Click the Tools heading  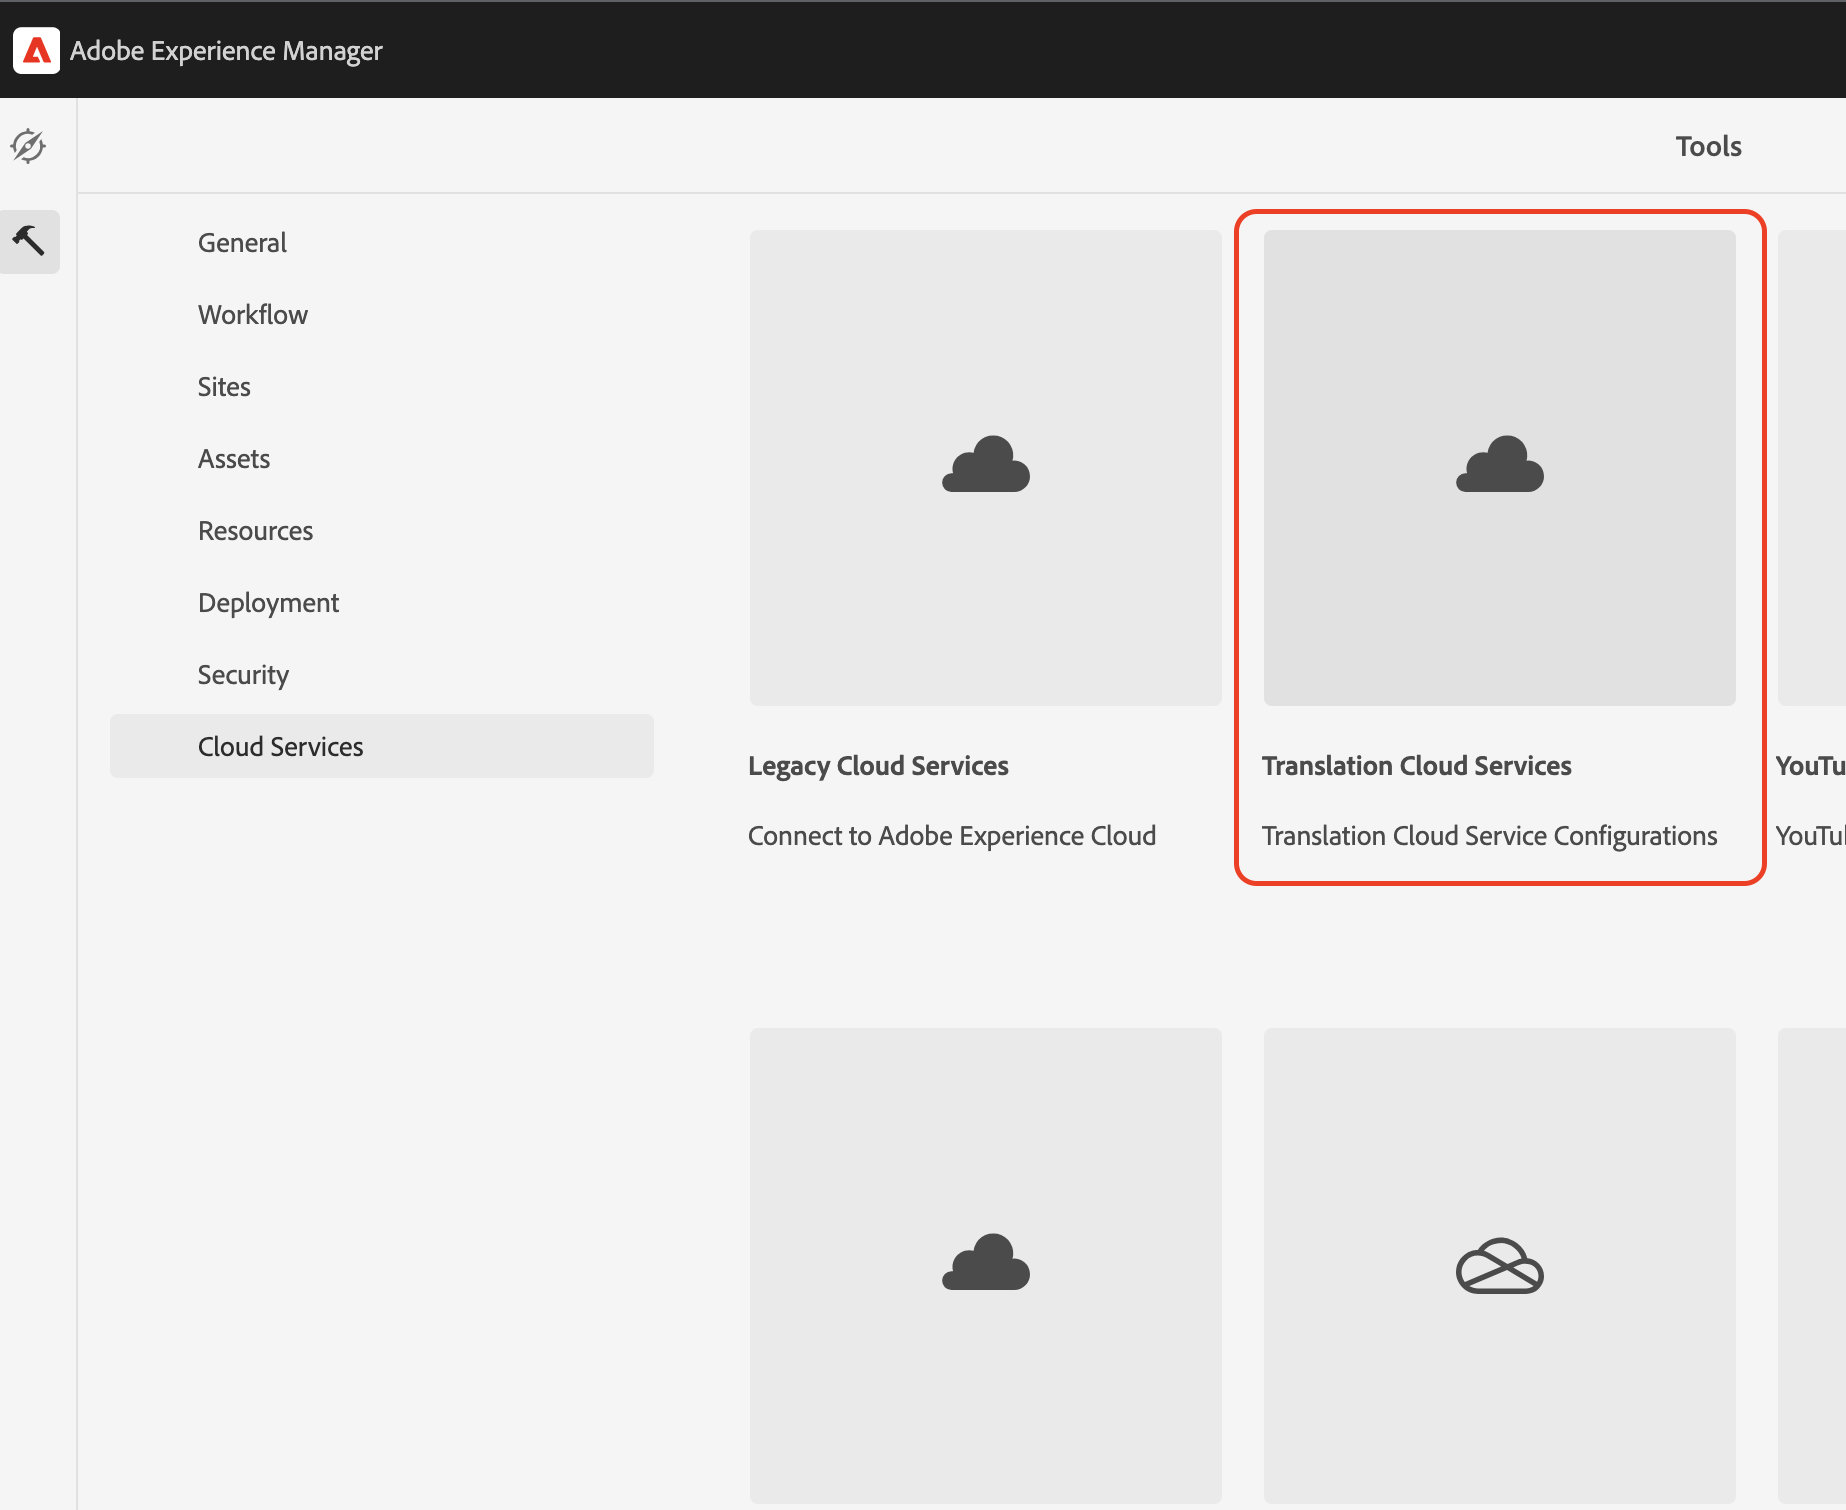[x=1709, y=146]
